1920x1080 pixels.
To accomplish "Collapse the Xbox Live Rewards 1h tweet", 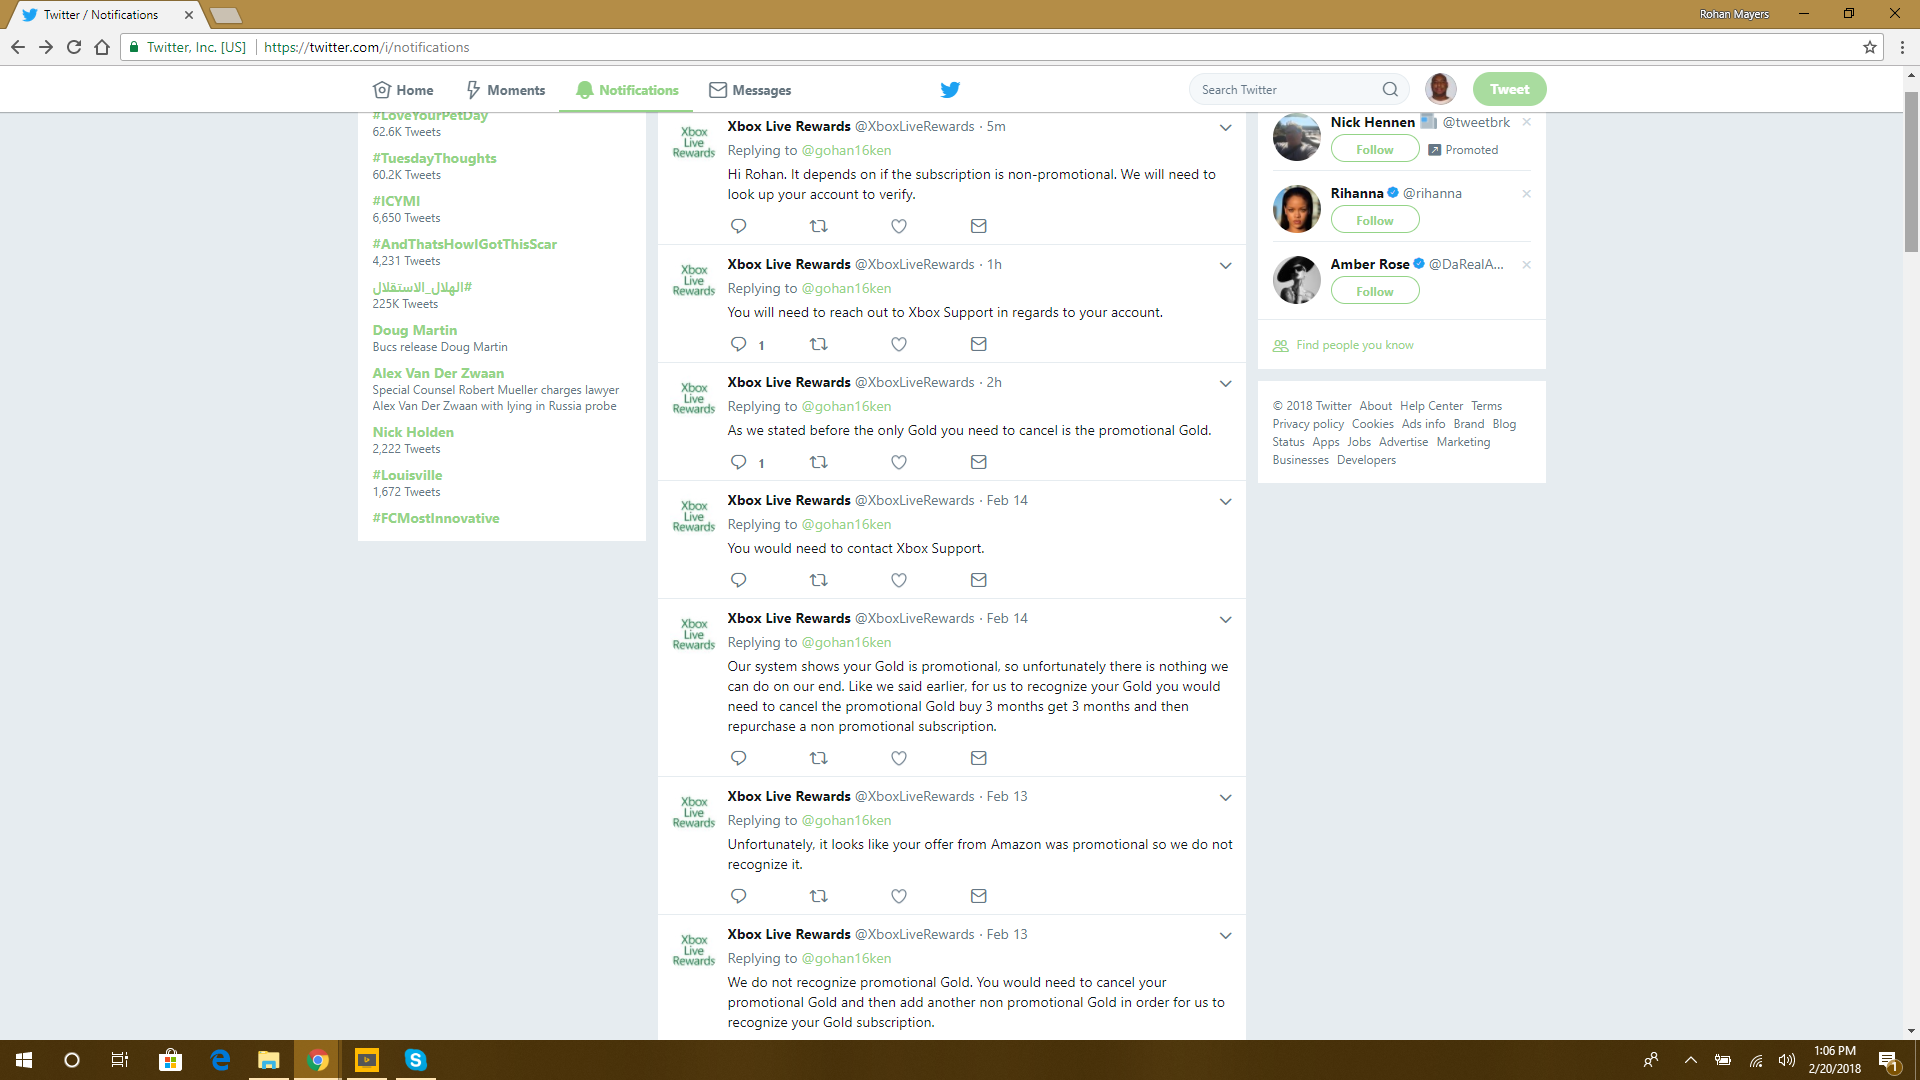I will 1224,265.
